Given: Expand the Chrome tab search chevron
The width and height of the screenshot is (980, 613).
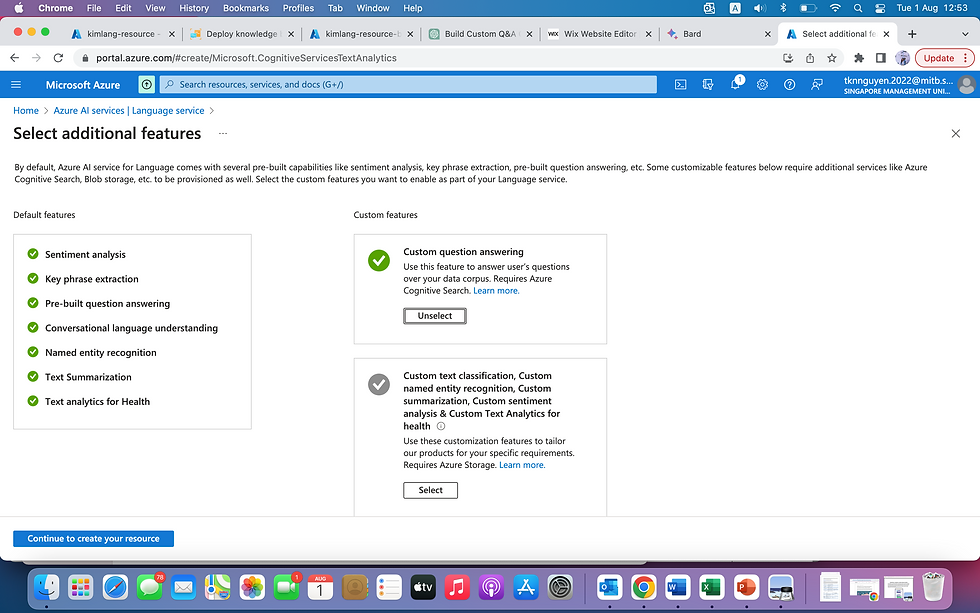Looking at the screenshot, I should click(x=964, y=34).
